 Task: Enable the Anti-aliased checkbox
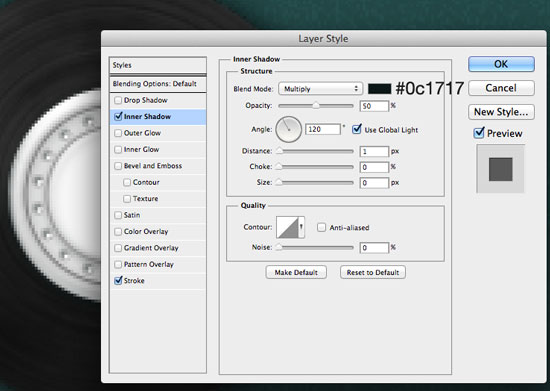point(321,228)
